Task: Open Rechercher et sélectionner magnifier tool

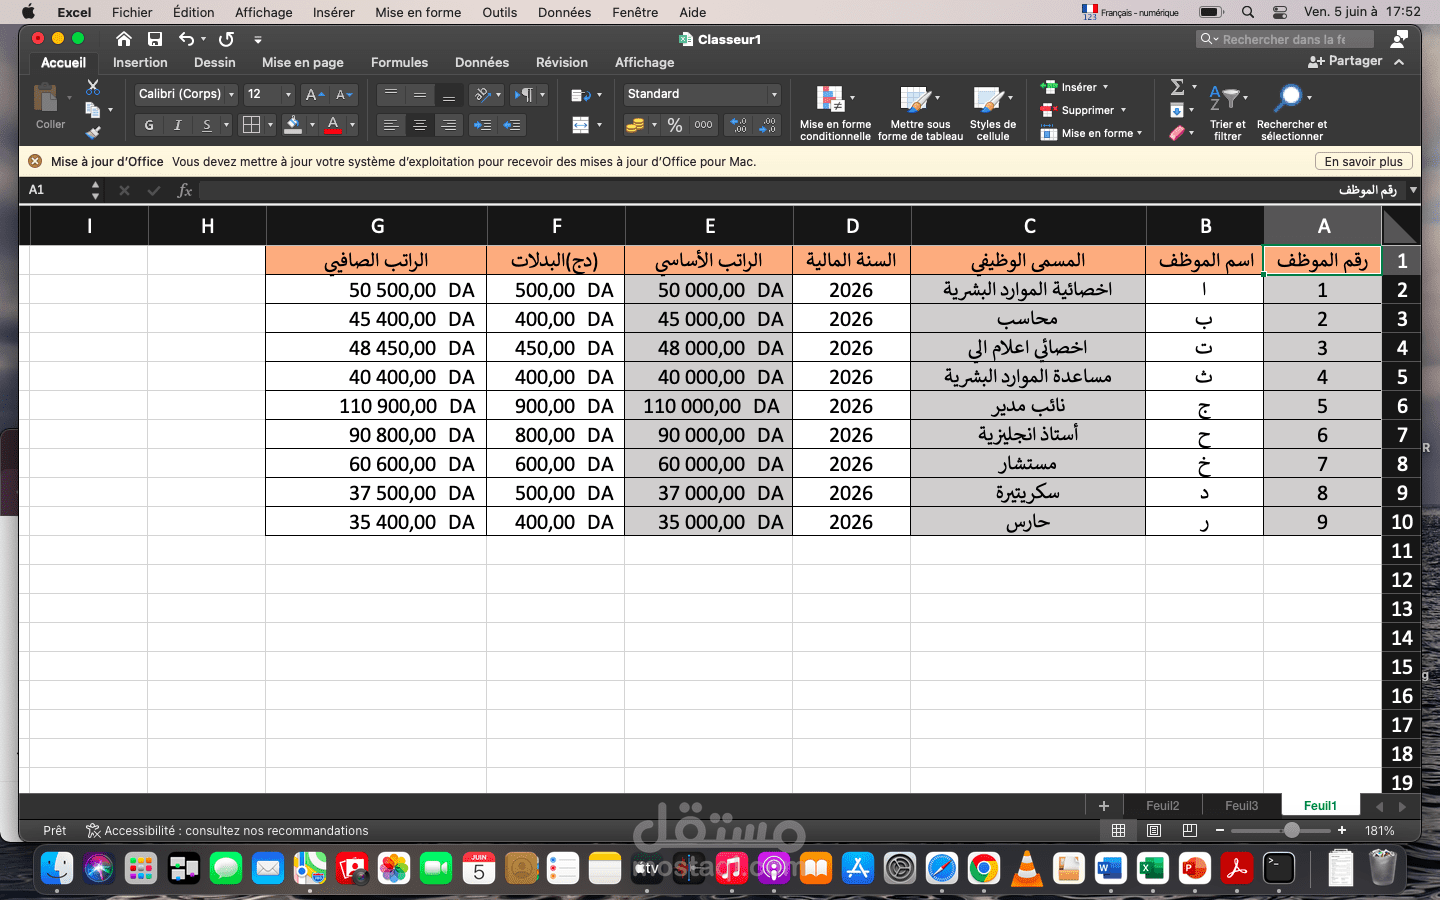Action: (1291, 110)
